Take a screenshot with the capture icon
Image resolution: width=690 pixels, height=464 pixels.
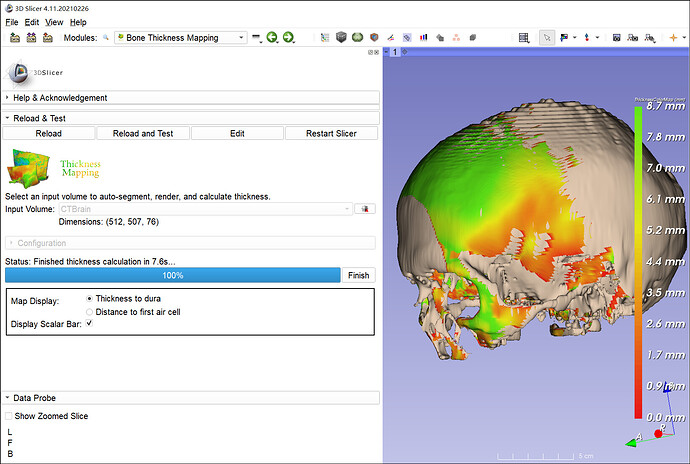point(616,38)
